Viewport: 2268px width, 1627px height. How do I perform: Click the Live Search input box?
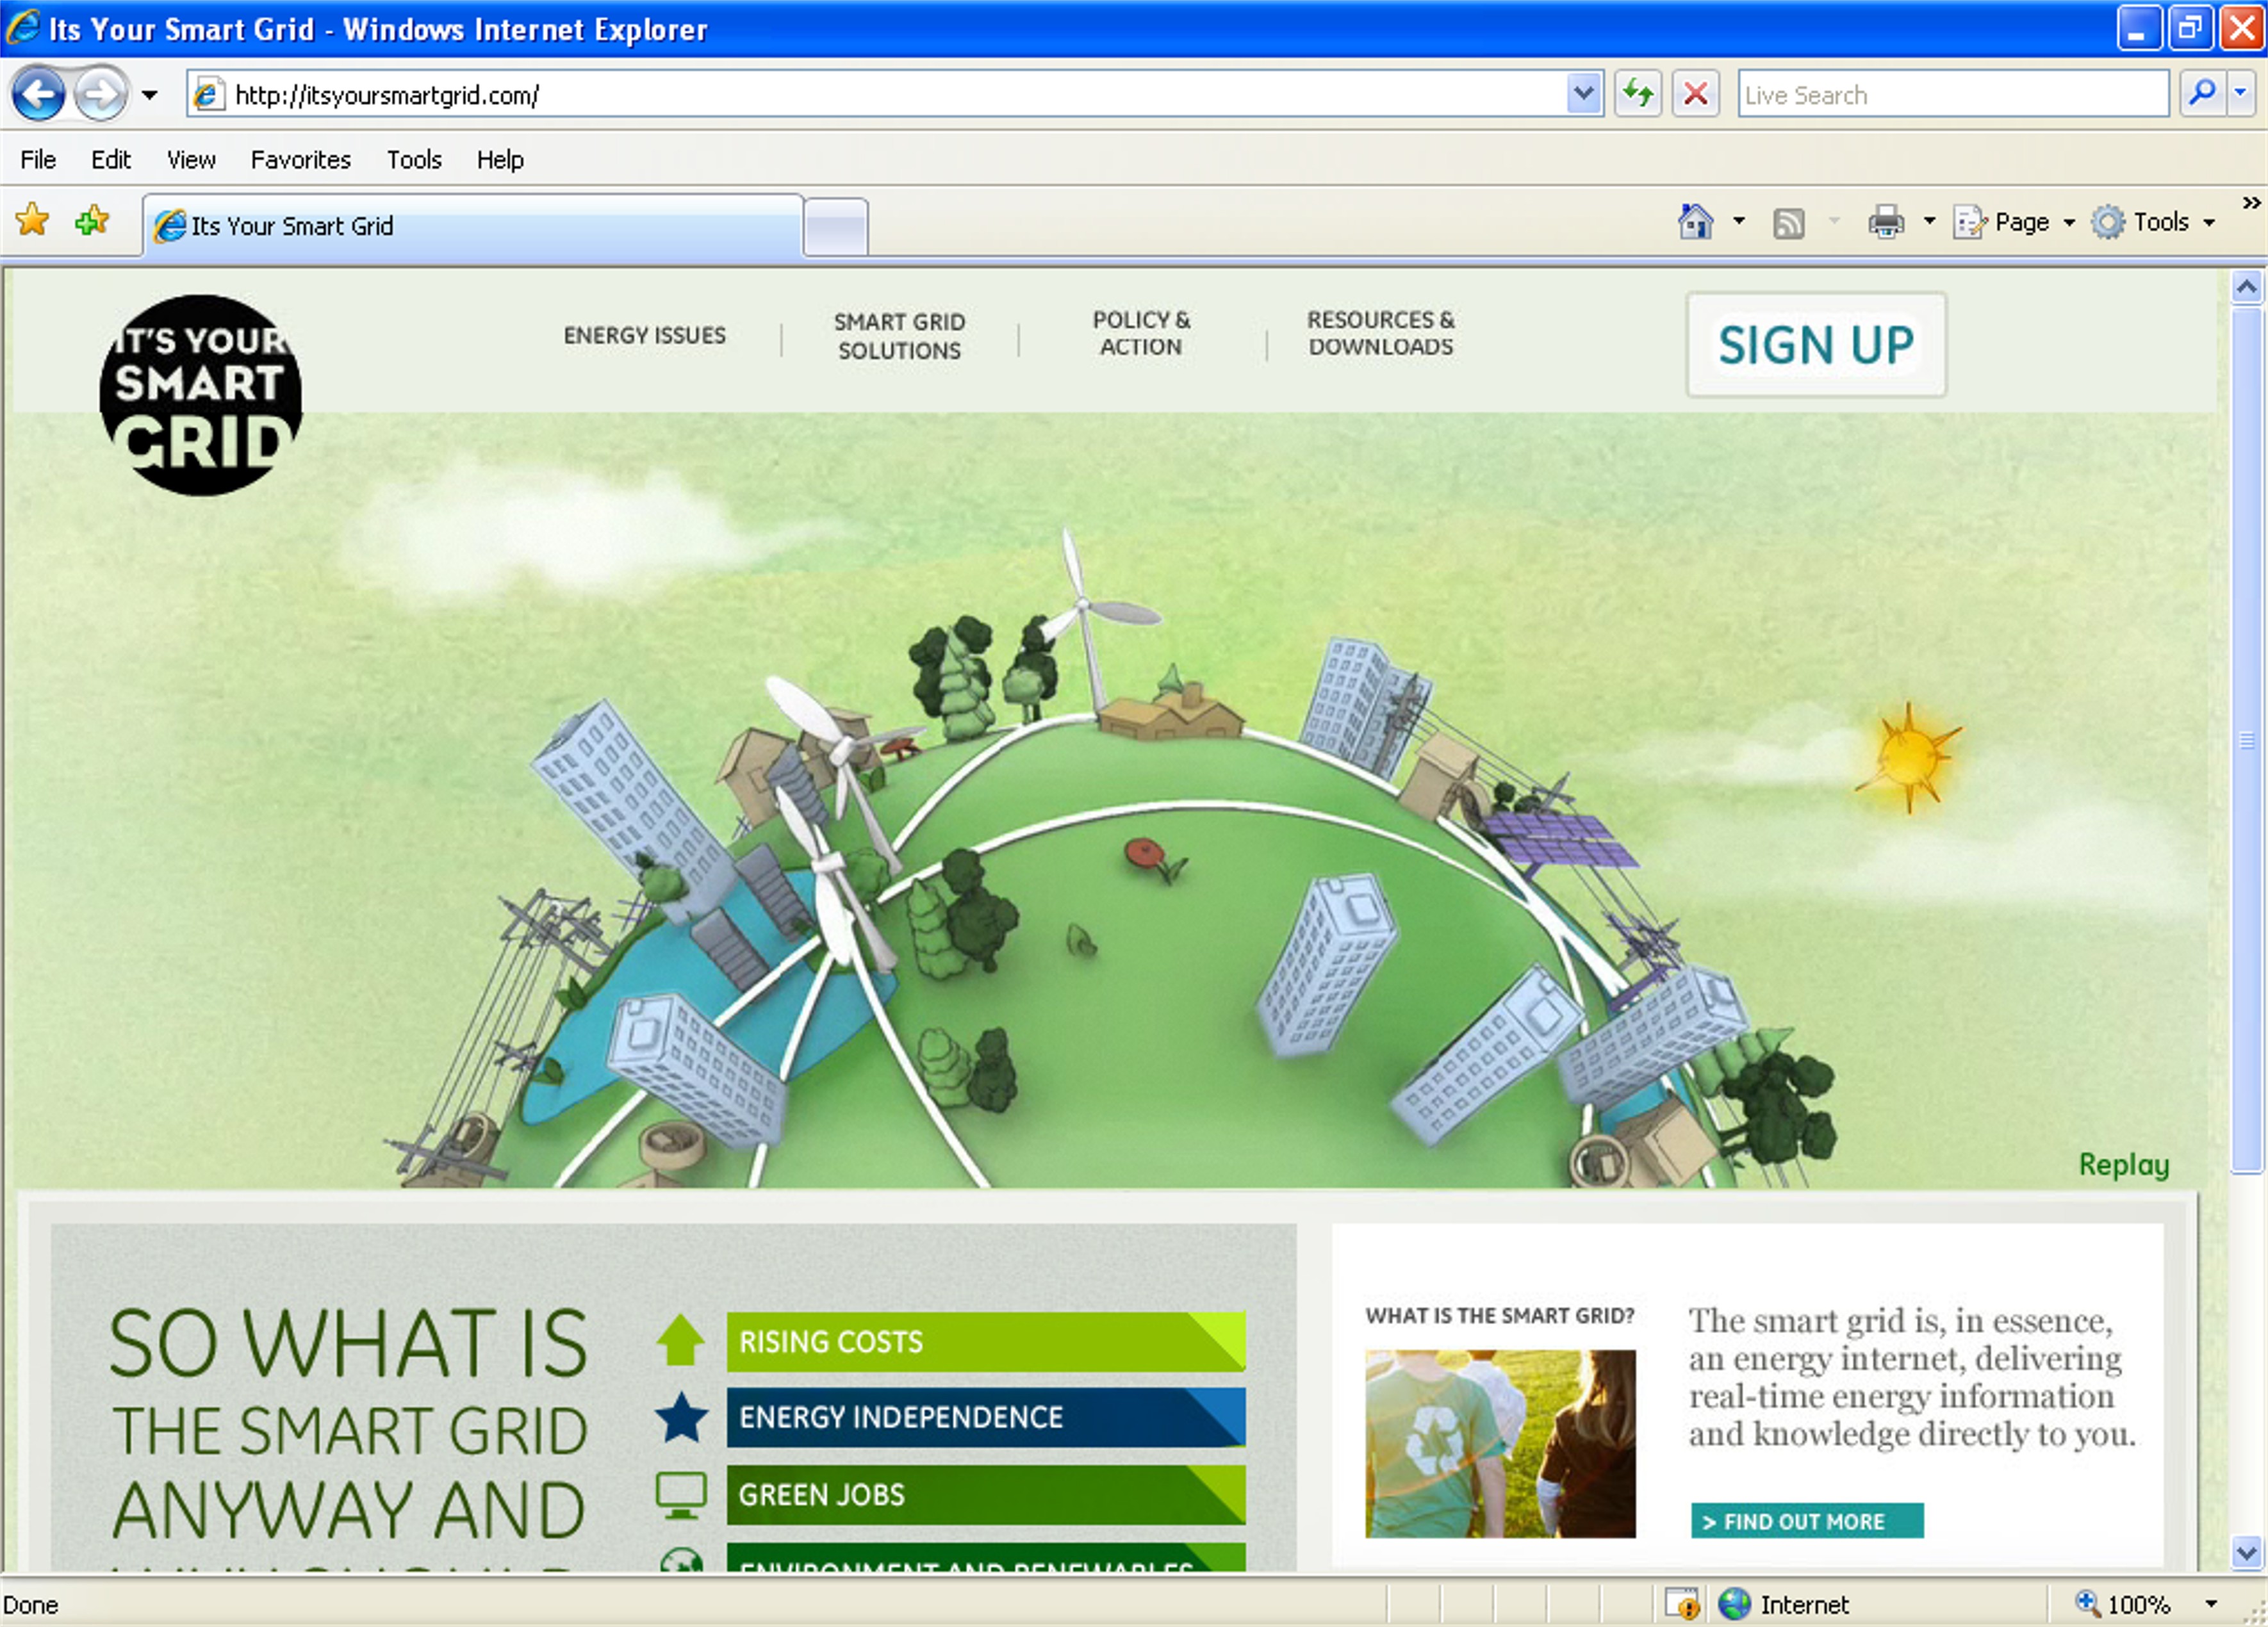[1952, 95]
